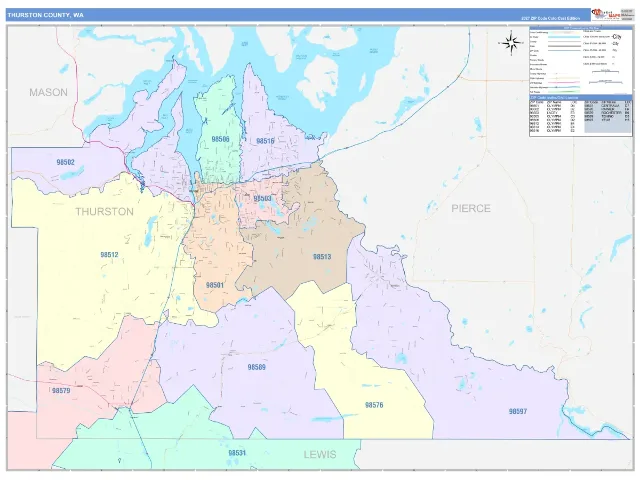This screenshot has width=640, height=480.
Task: Click the 'City' population symbol in the legend
Action: [616, 37]
